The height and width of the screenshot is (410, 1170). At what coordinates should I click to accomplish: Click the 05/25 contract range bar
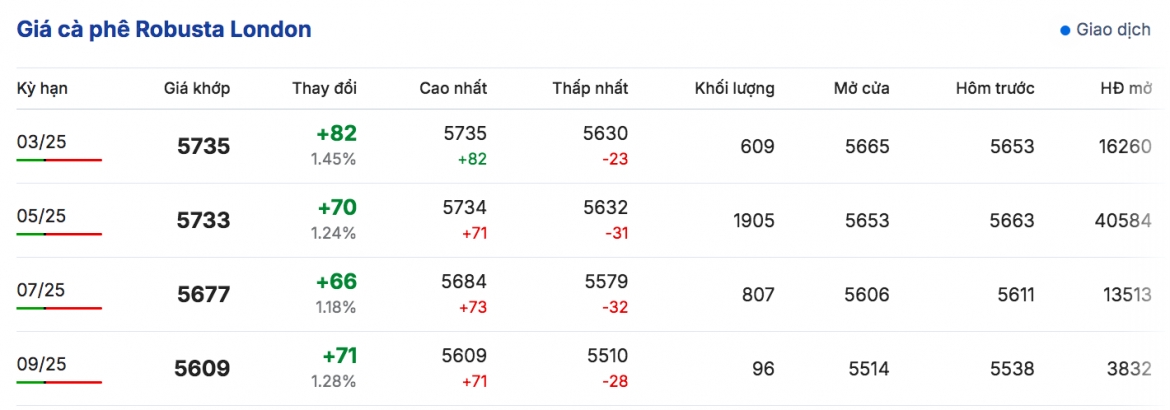point(59,234)
